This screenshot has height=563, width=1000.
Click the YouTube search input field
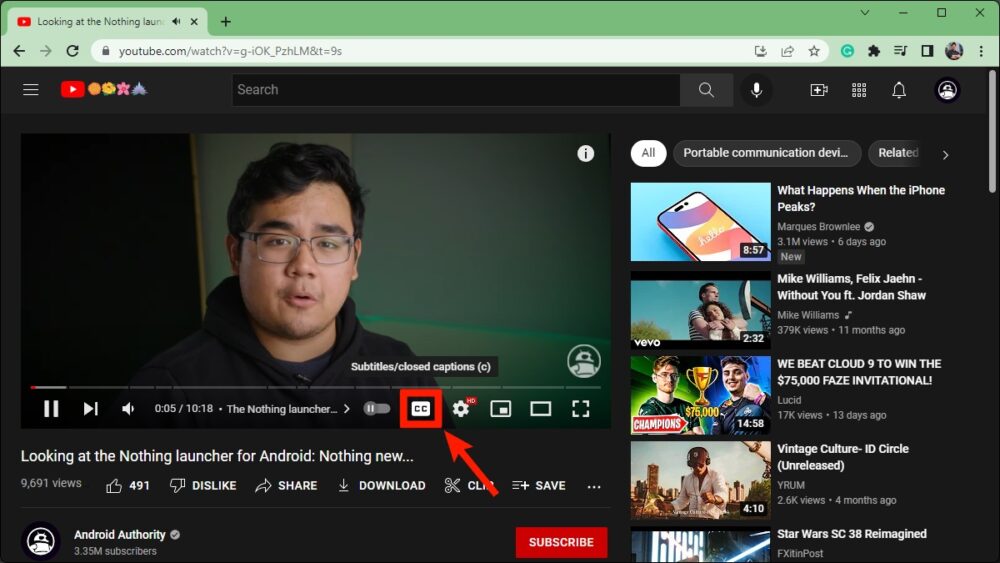click(x=456, y=90)
